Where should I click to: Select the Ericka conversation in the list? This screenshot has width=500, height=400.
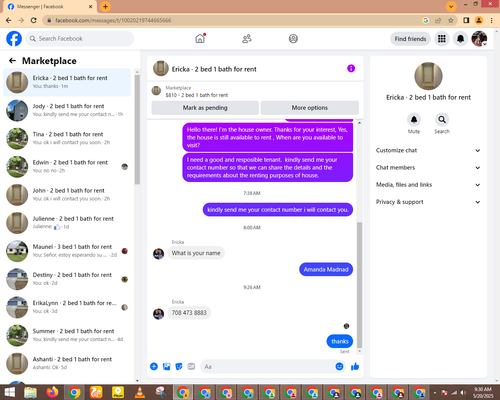pos(67,82)
